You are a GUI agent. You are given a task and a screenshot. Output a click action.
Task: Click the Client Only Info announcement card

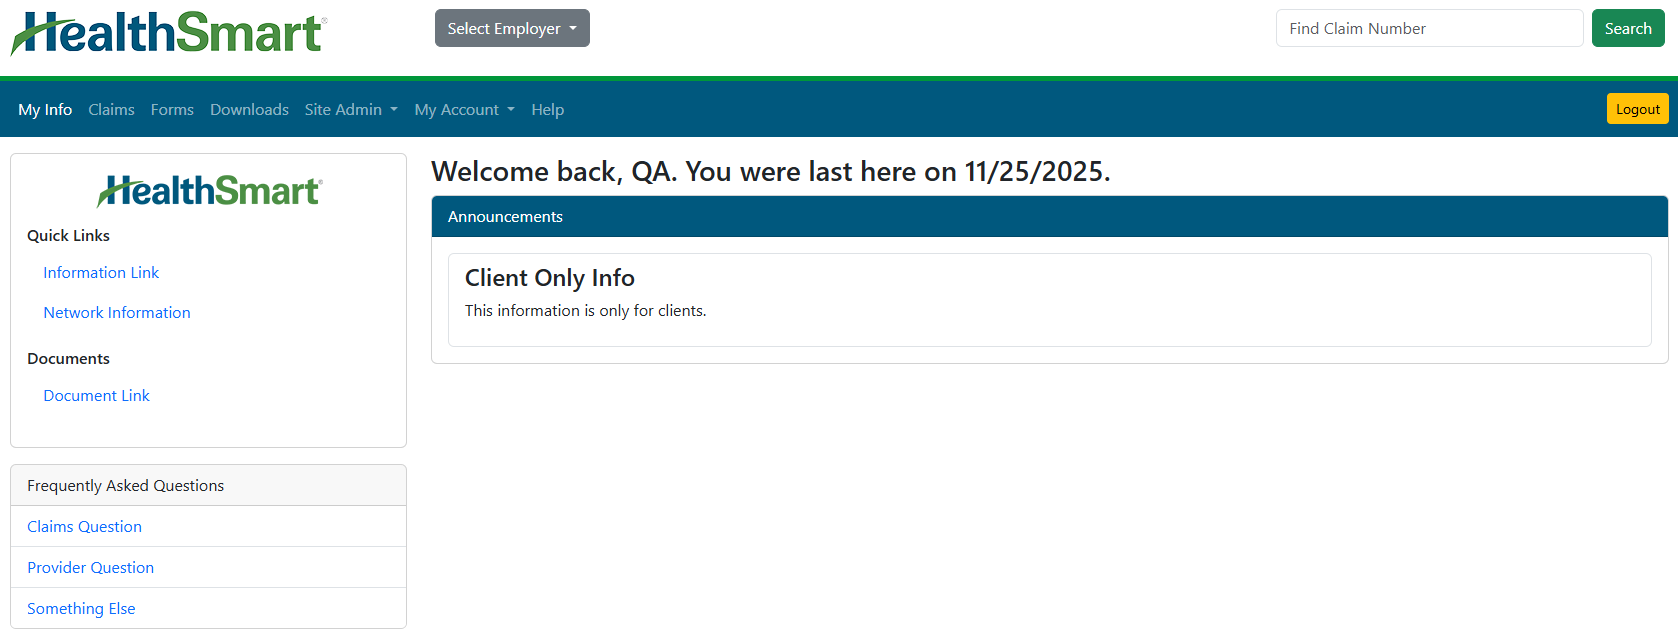click(x=1049, y=299)
